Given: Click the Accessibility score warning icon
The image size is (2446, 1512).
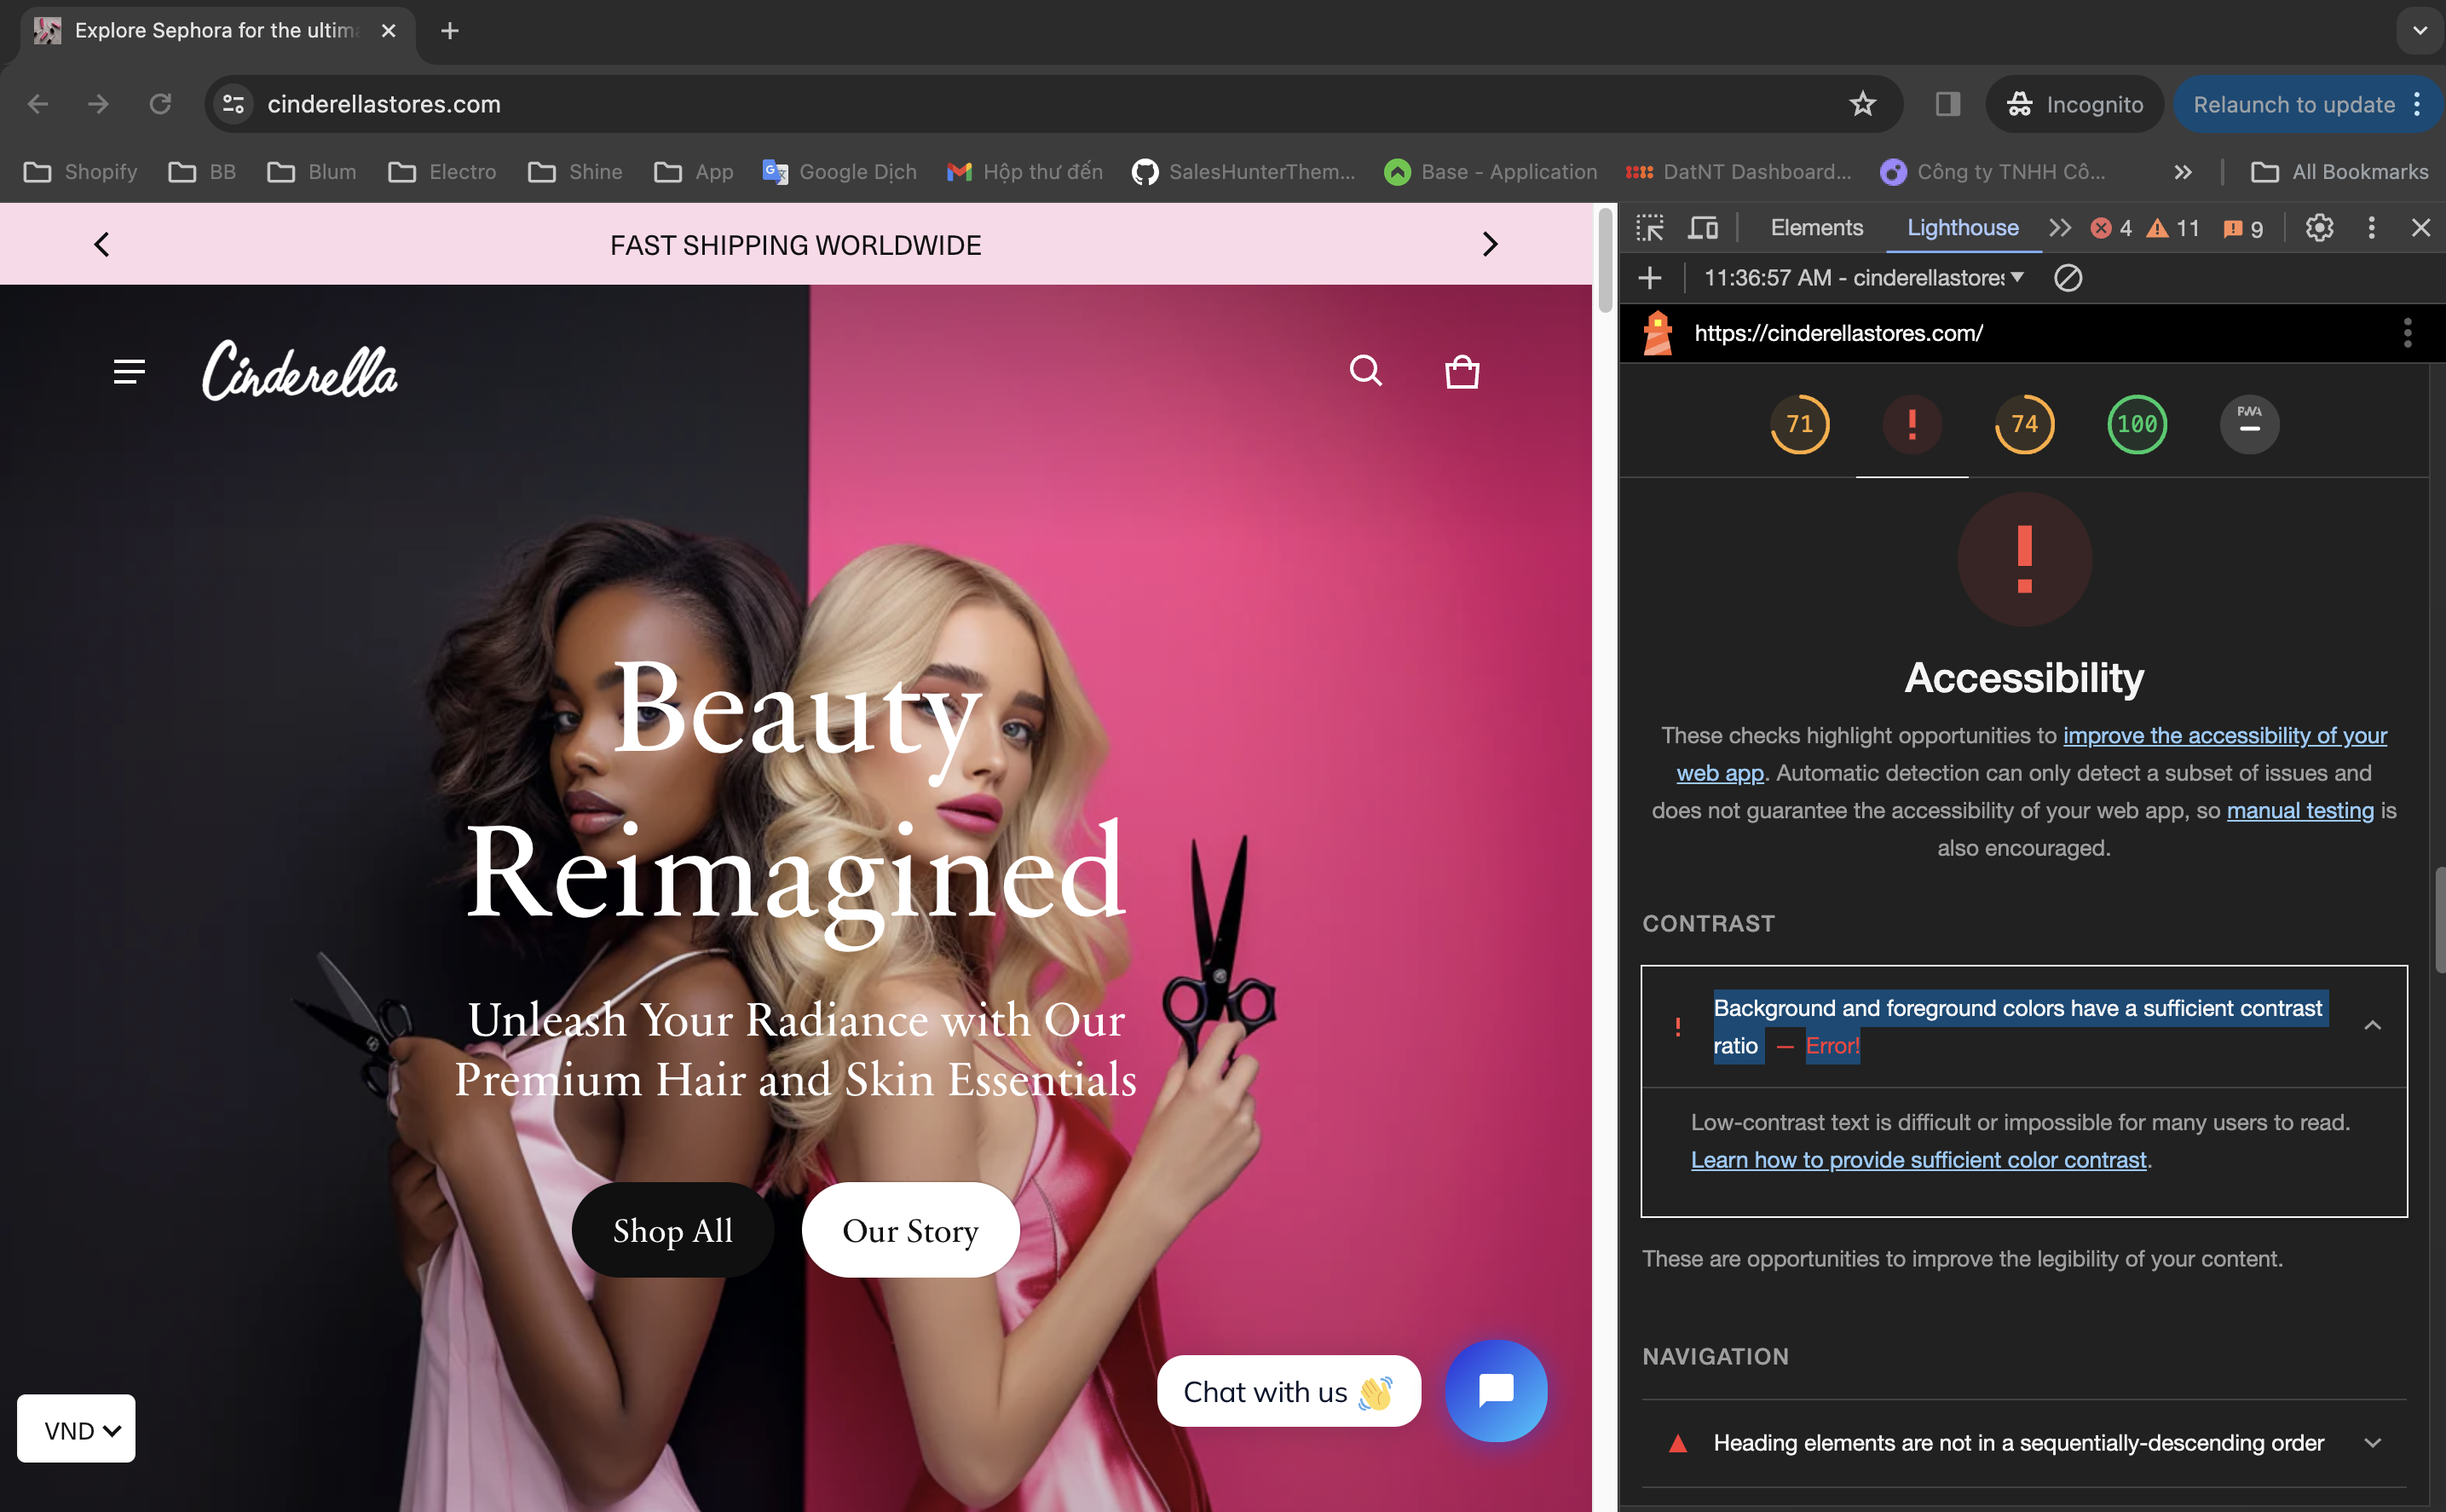Looking at the screenshot, I should tap(1910, 424).
